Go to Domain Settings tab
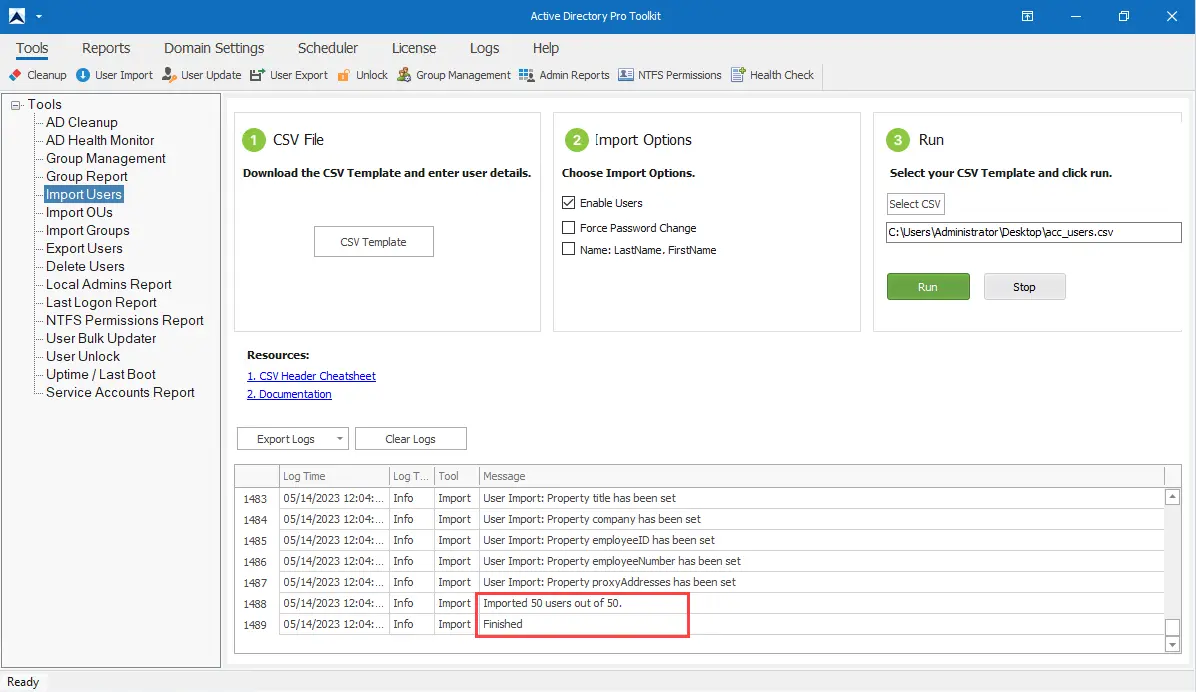 (214, 48)
